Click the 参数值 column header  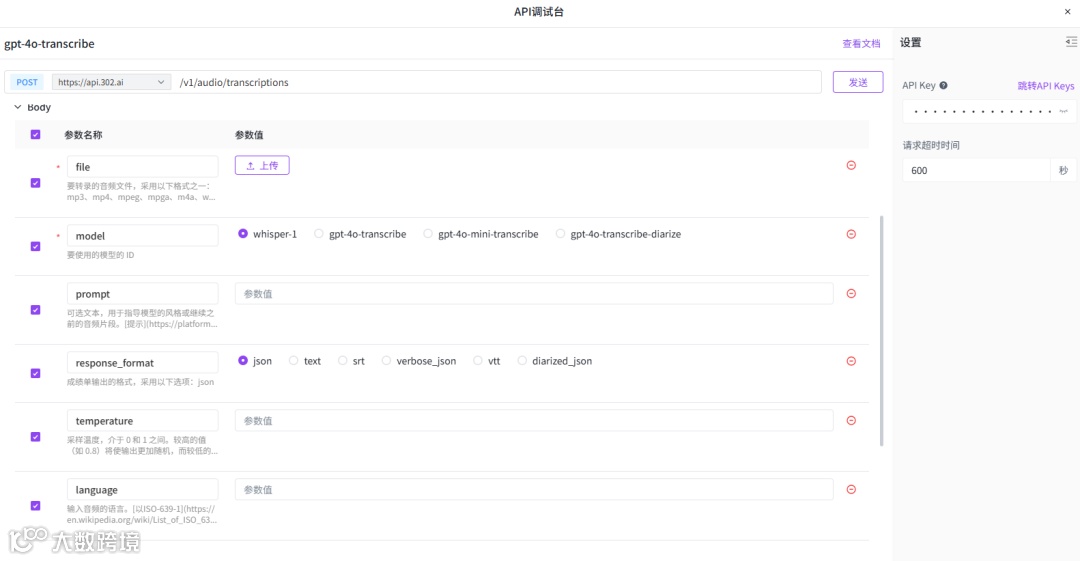249,135
